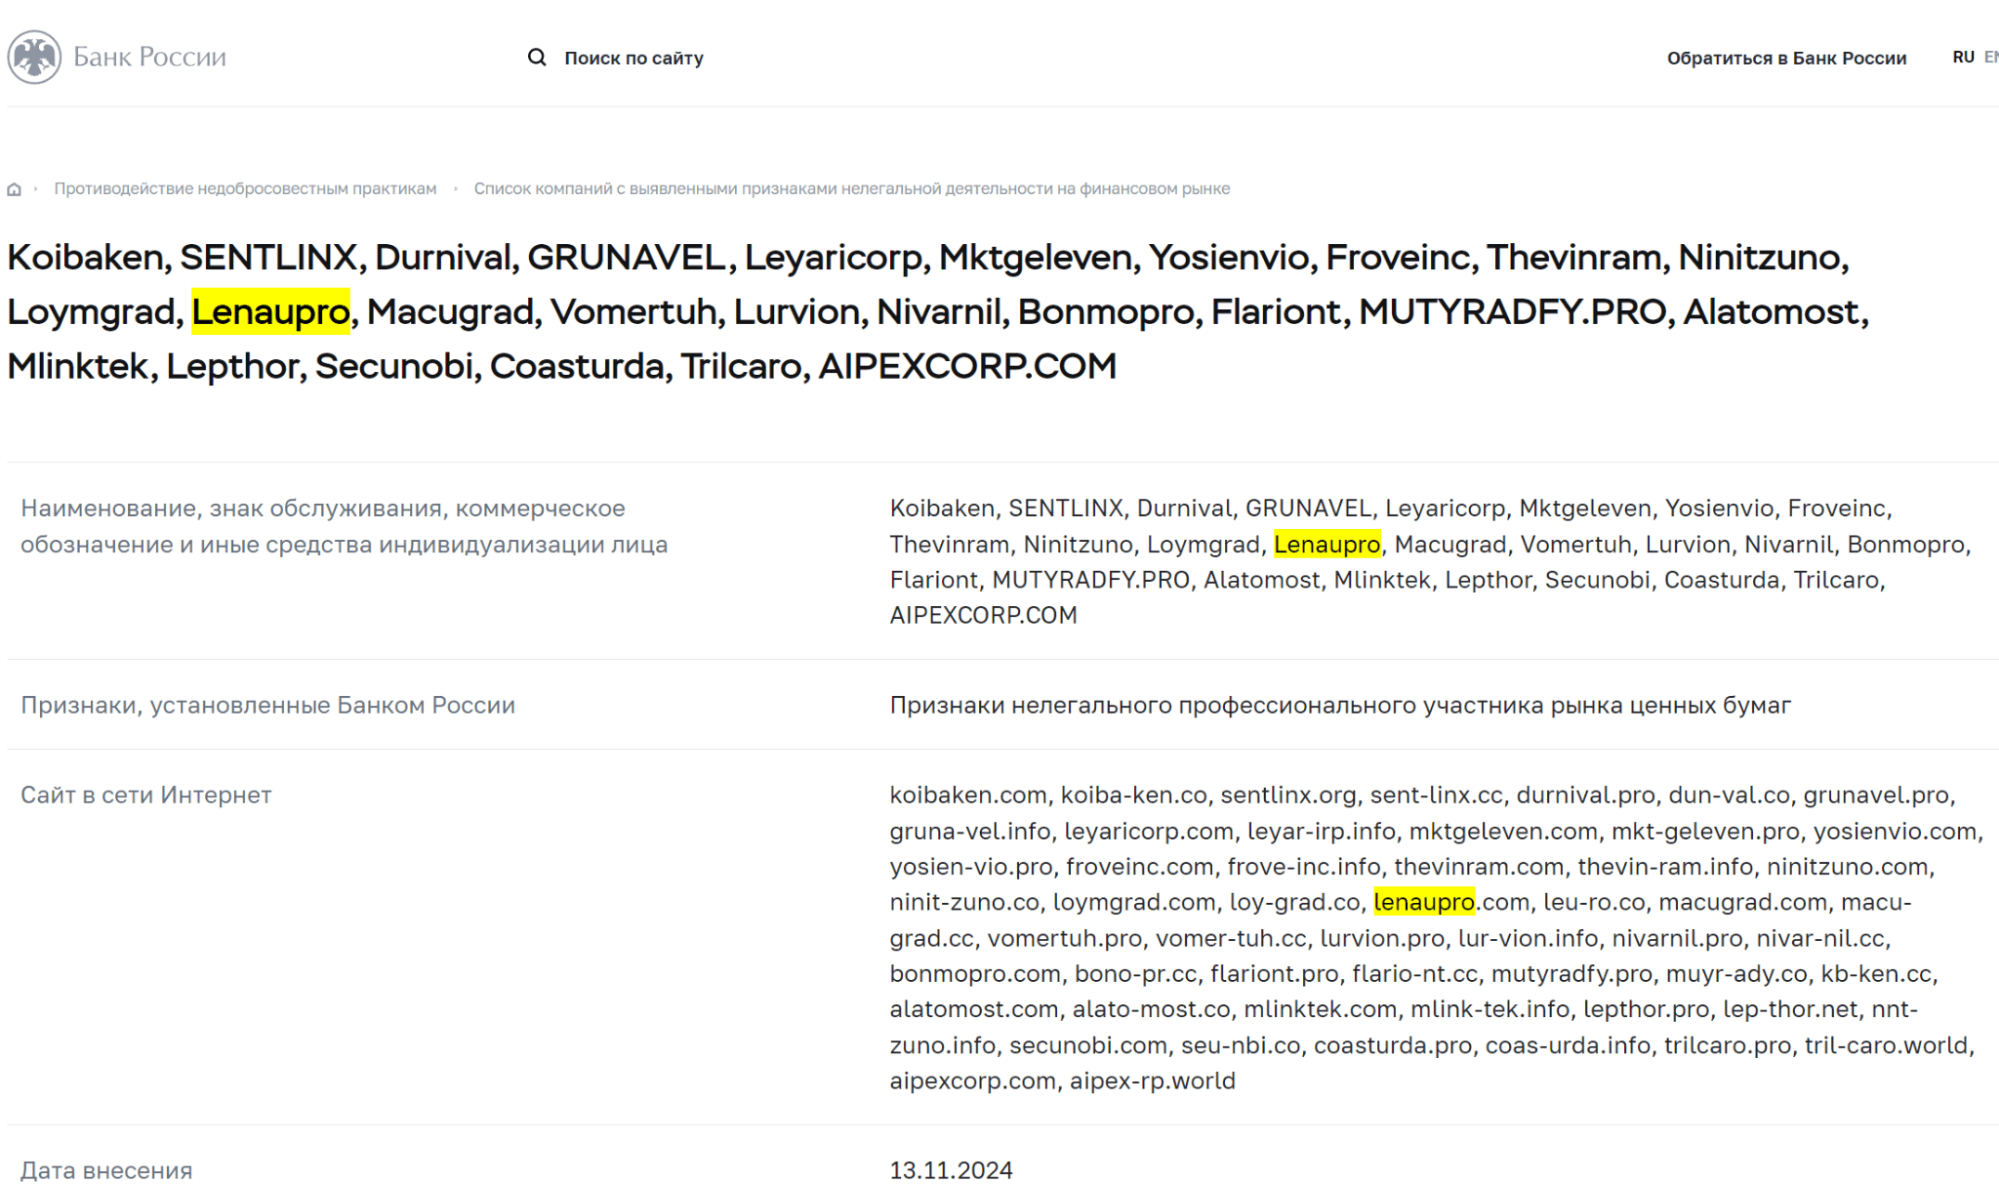
Task: Click loymgrad.com in sites list
Action: (1134, 902)
